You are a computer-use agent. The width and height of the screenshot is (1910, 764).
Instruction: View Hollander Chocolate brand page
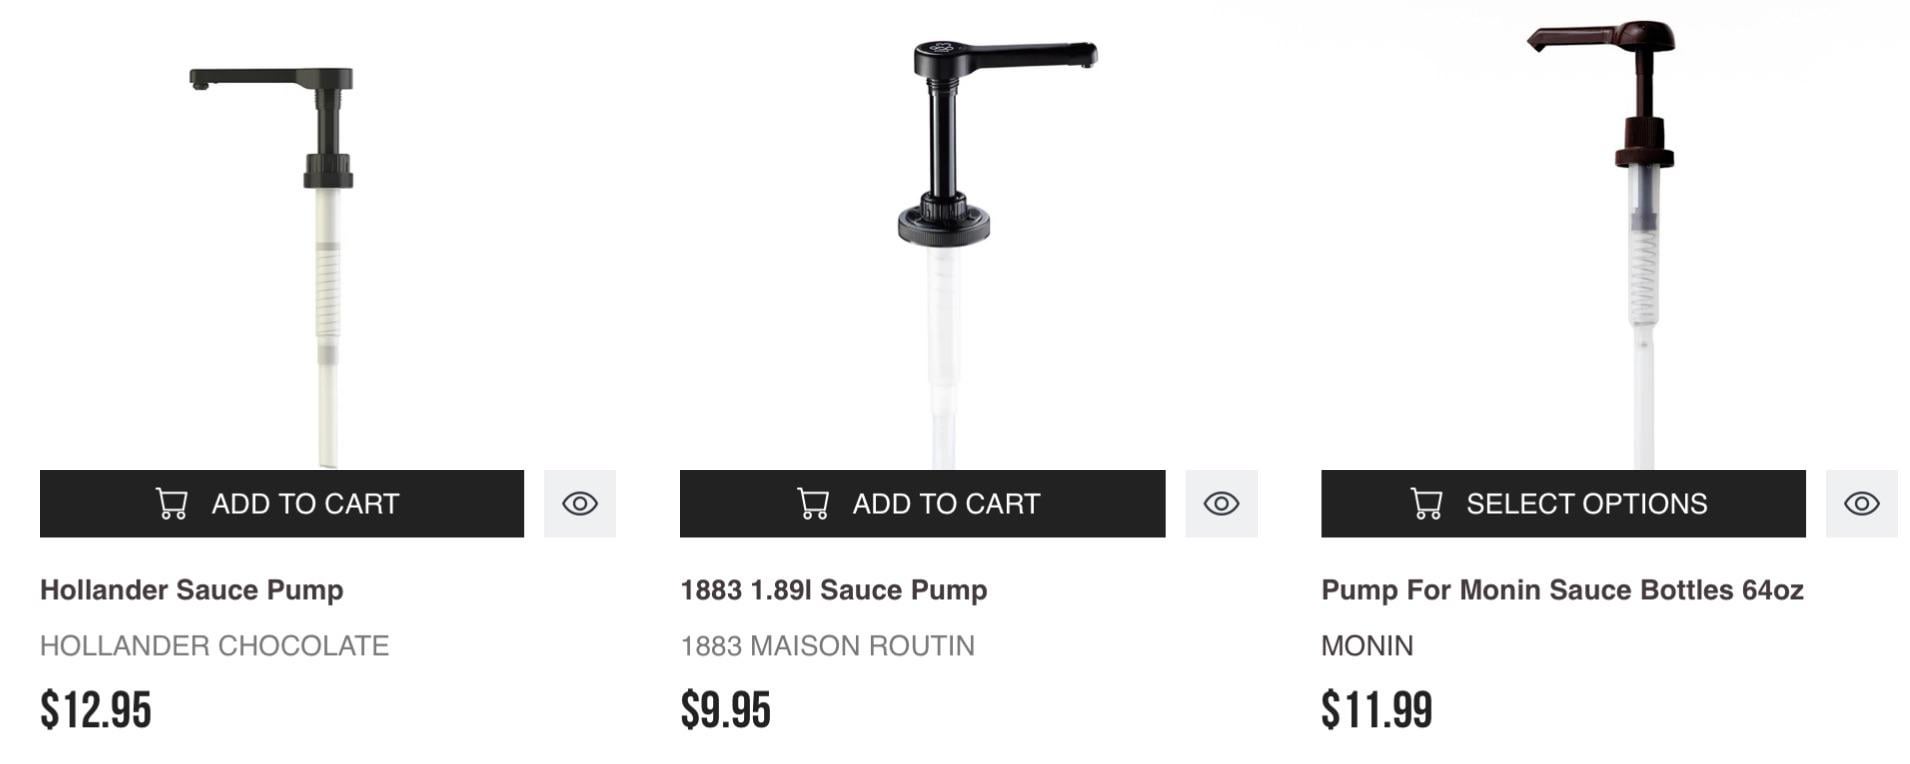(x=214, y=646)
